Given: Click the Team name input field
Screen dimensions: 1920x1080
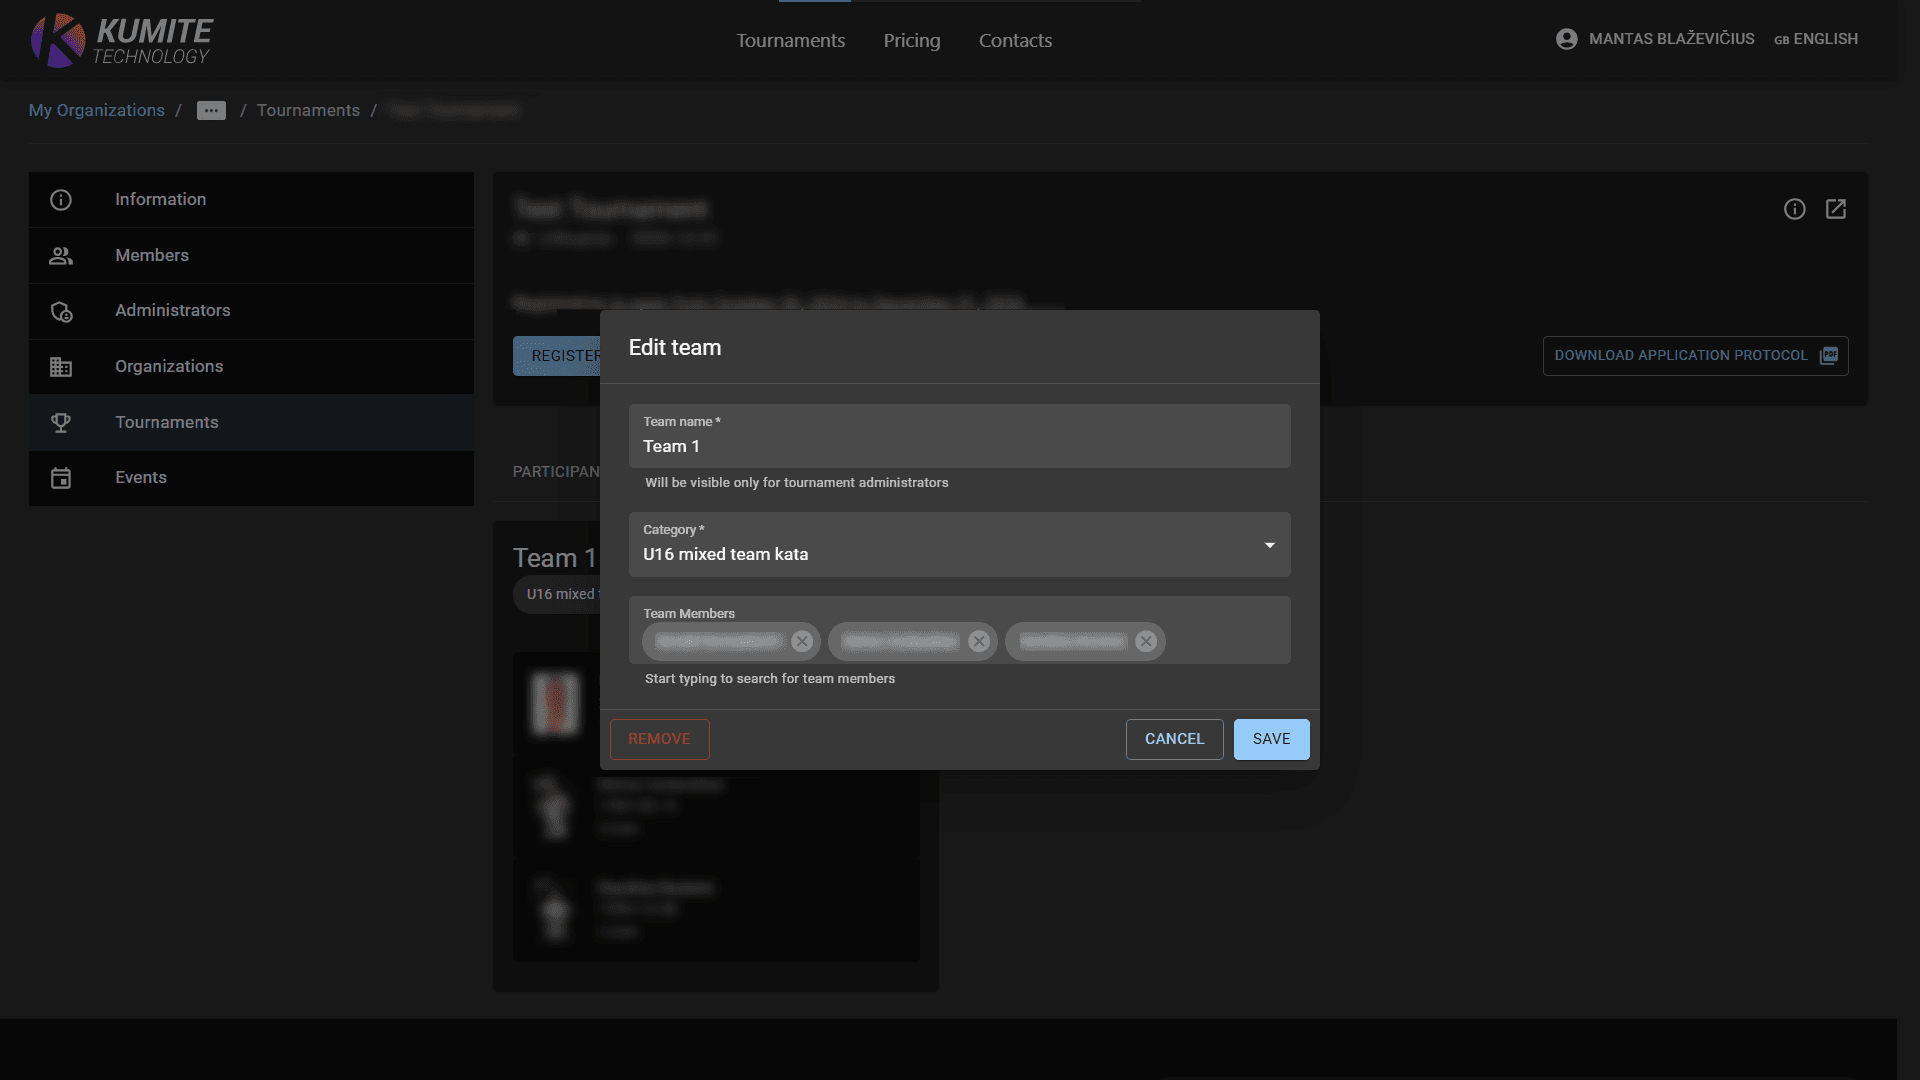Looking at the screenshot, I should 958,446.
